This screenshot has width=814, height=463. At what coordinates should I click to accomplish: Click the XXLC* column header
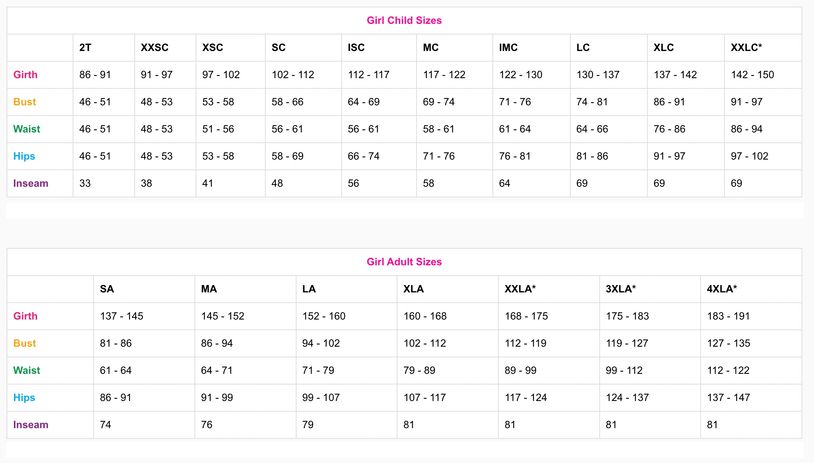[x=746, y=47]
